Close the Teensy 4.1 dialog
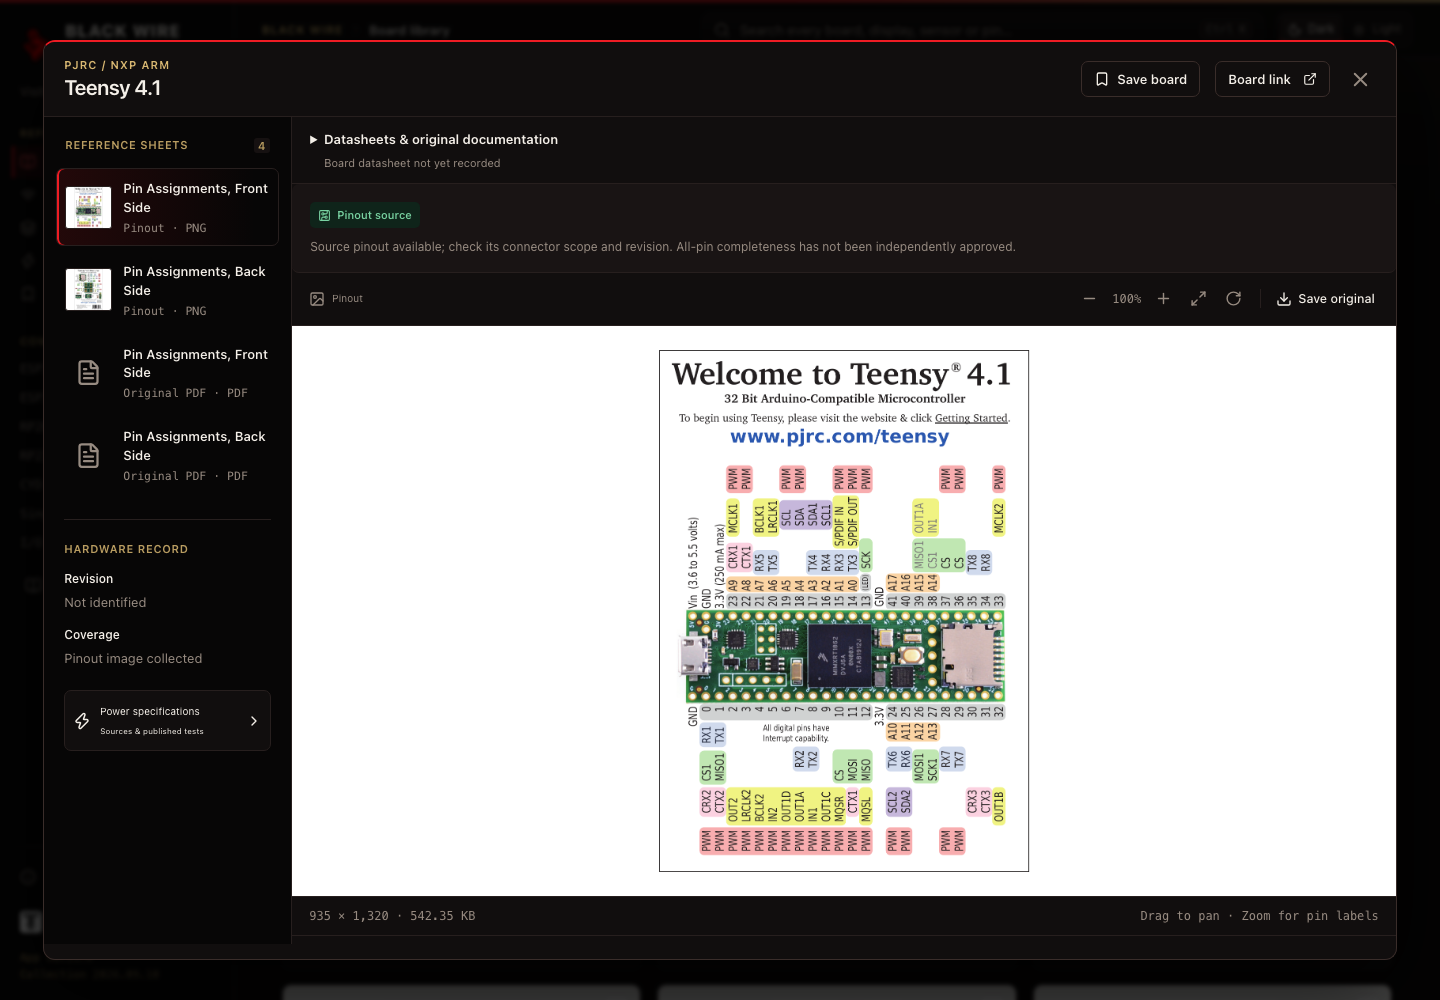The height and width of the screenshot is (1000, 1440). [1360, 79]
